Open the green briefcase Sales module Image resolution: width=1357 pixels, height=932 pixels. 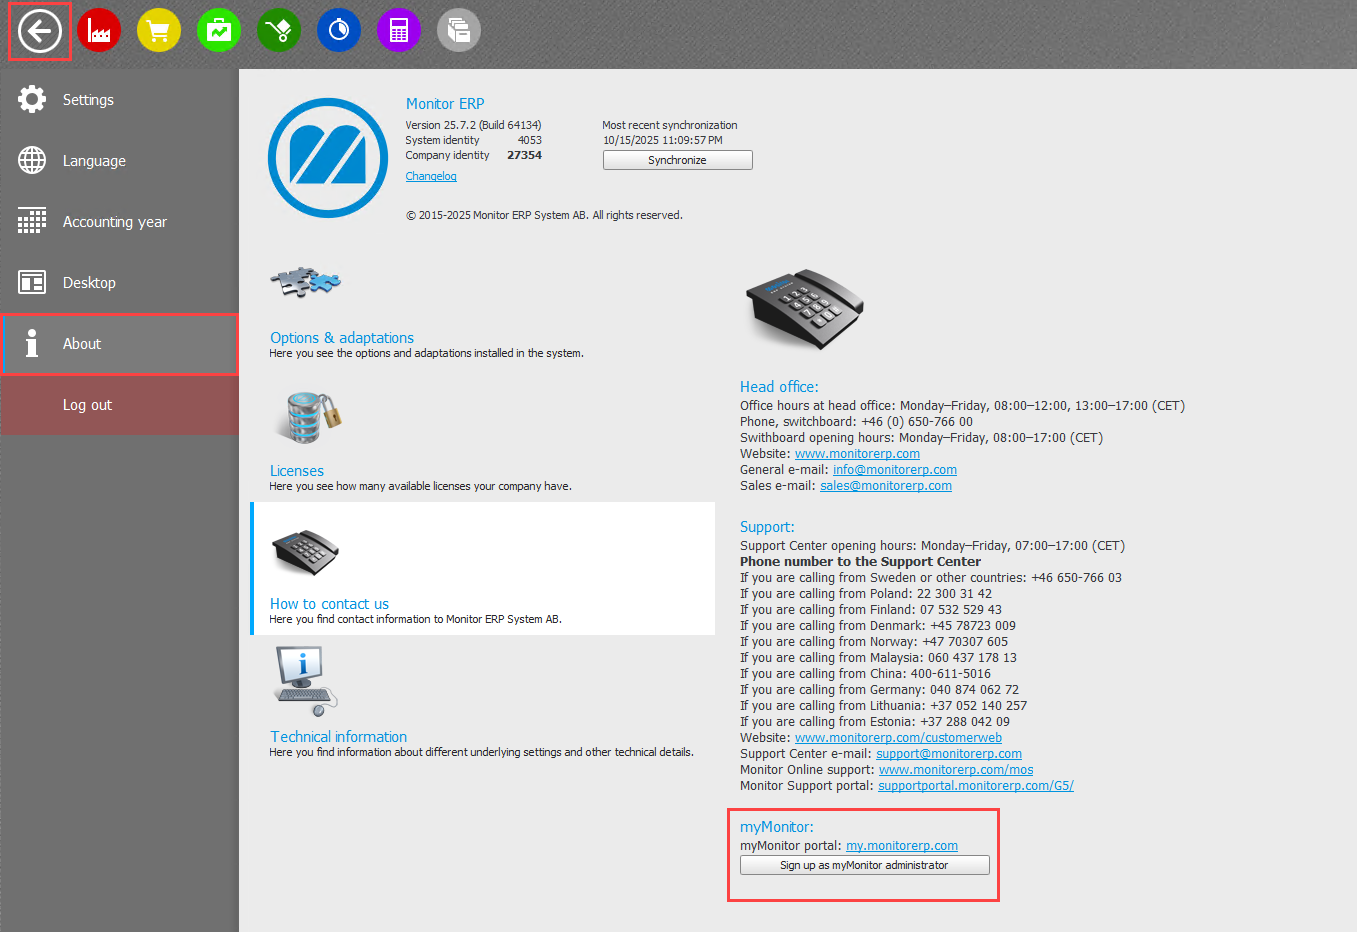tap(219, 31)
